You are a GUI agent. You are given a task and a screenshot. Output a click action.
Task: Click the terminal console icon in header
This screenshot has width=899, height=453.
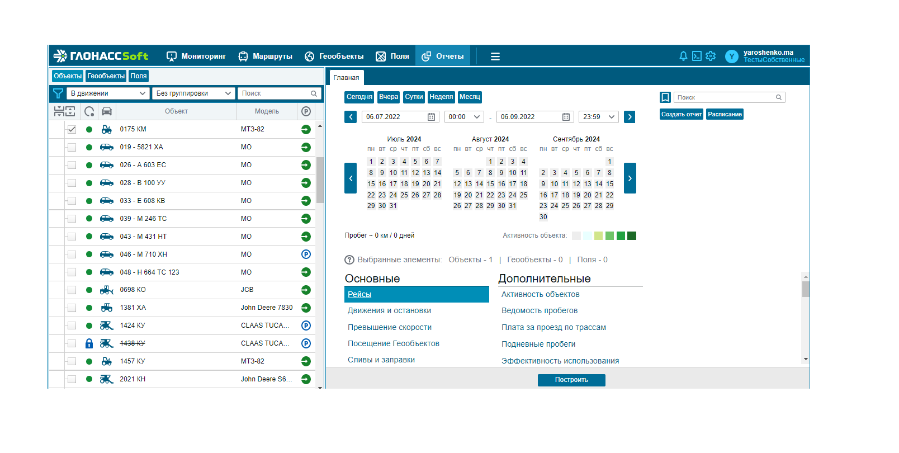coord(697,56)
